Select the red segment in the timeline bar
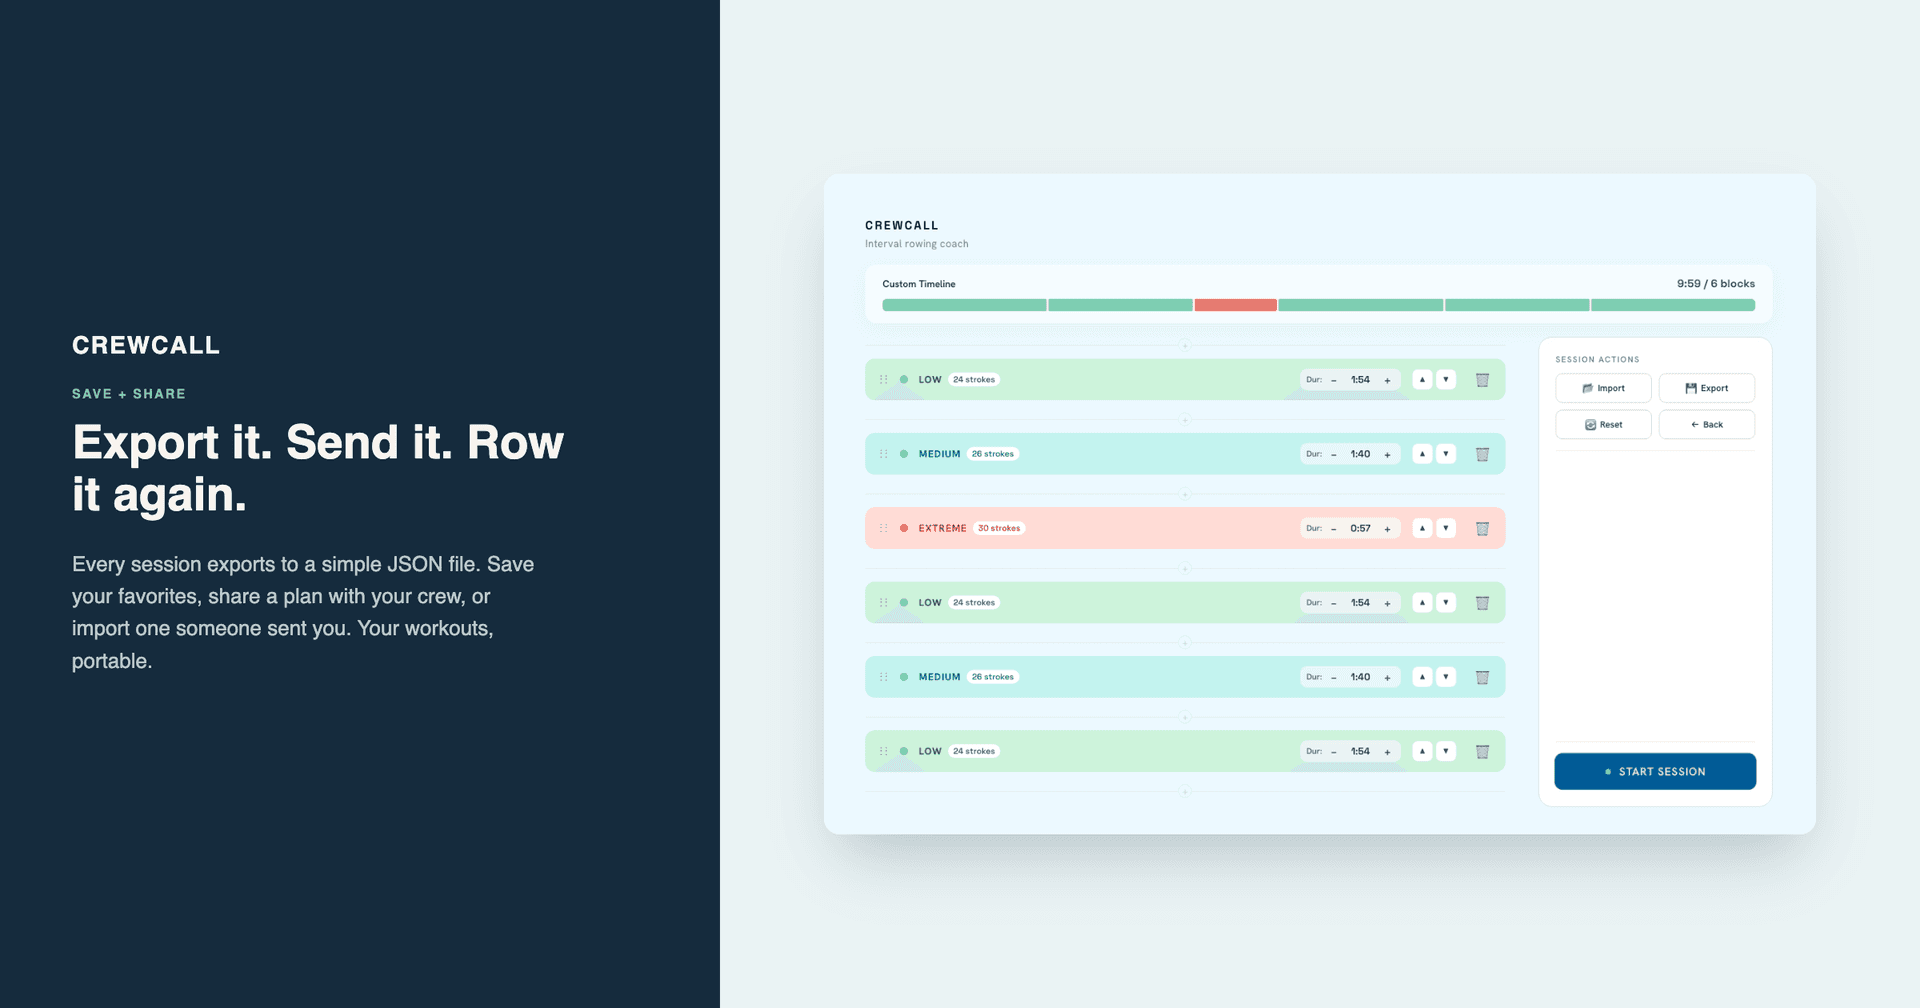The image size is (1920, 1008). [1235, 305]
